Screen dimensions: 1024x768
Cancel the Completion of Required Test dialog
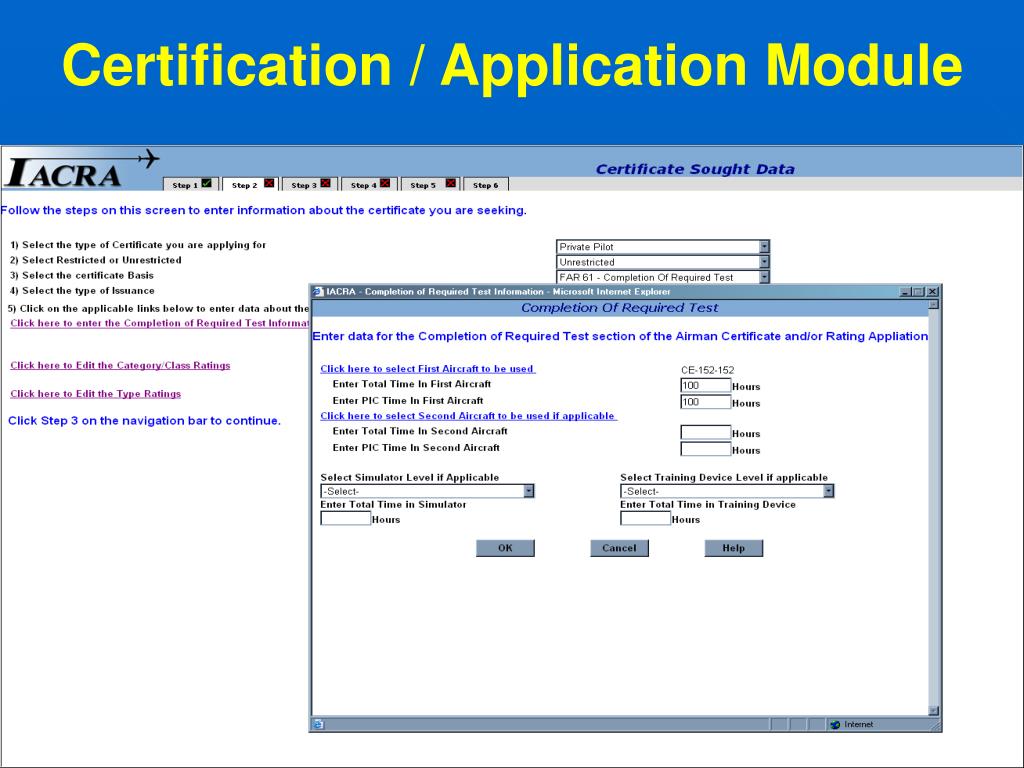(619, 548)
